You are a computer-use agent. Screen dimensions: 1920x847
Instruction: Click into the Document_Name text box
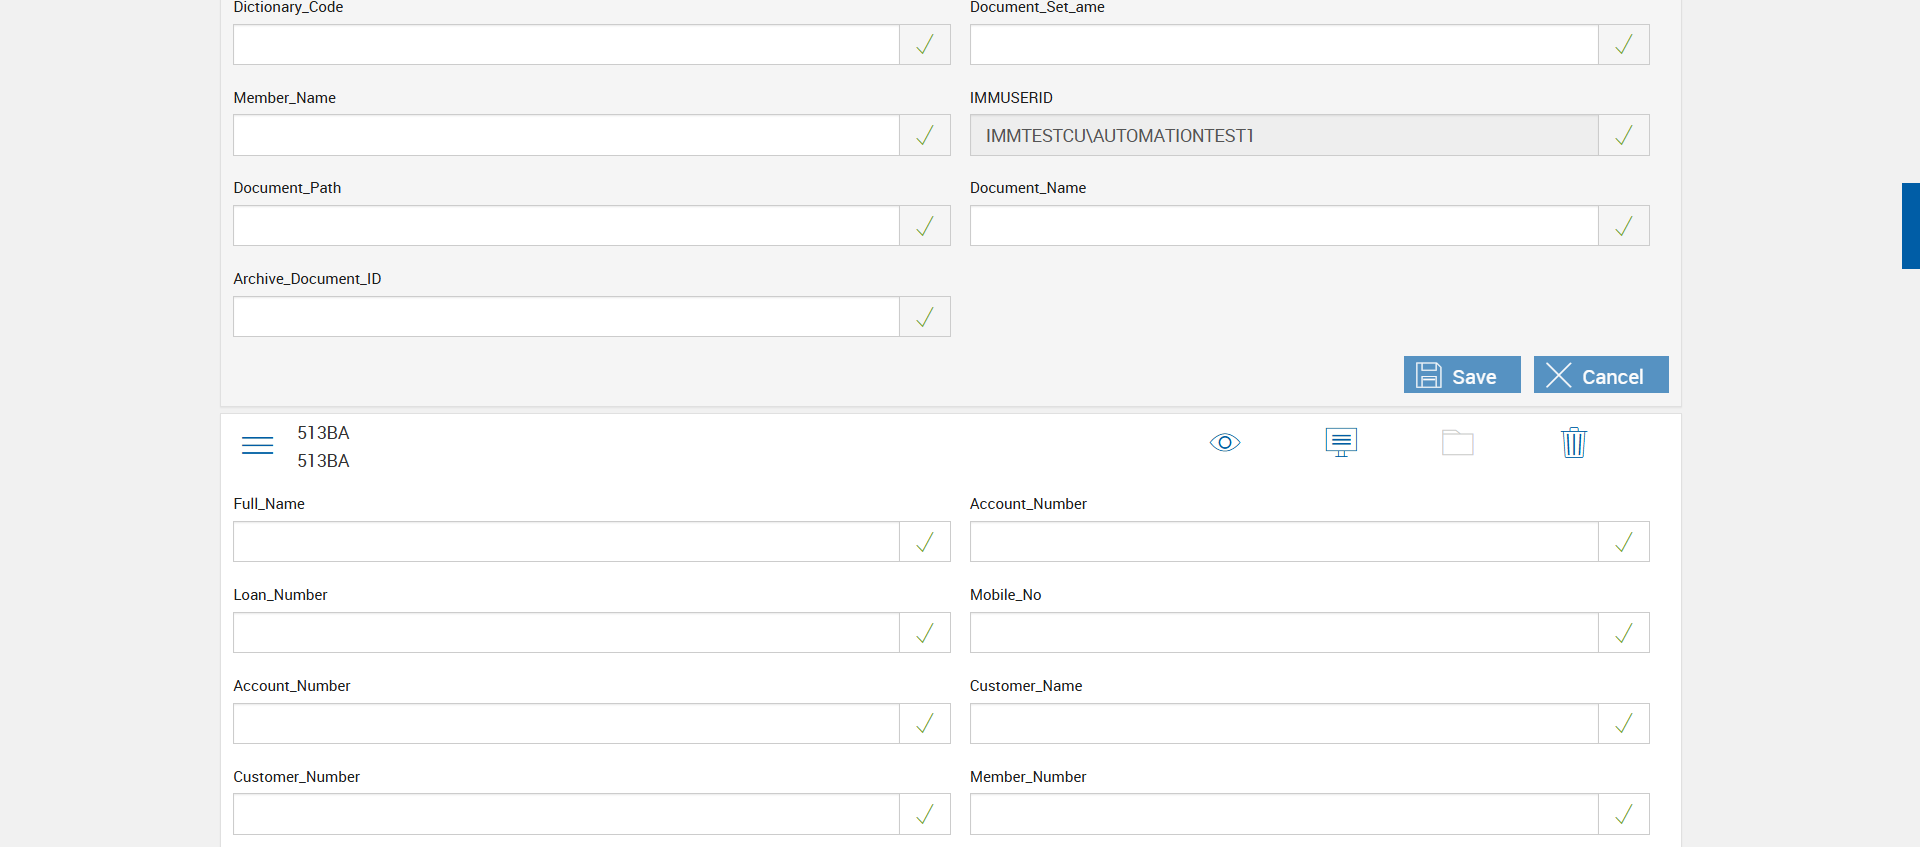tap(1283, 226)
